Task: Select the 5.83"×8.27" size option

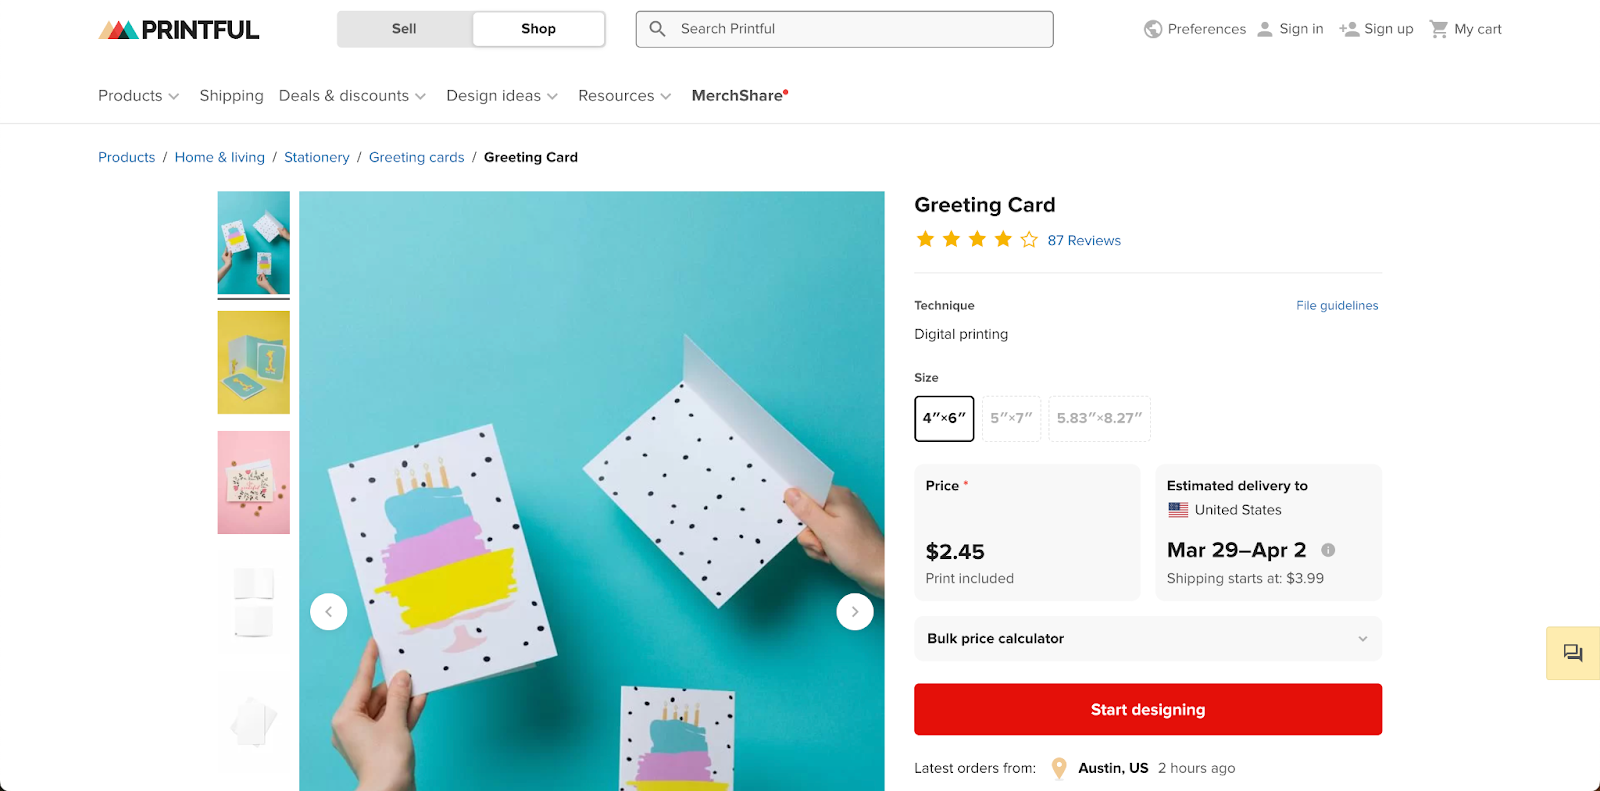Action: coord(1098,419)
